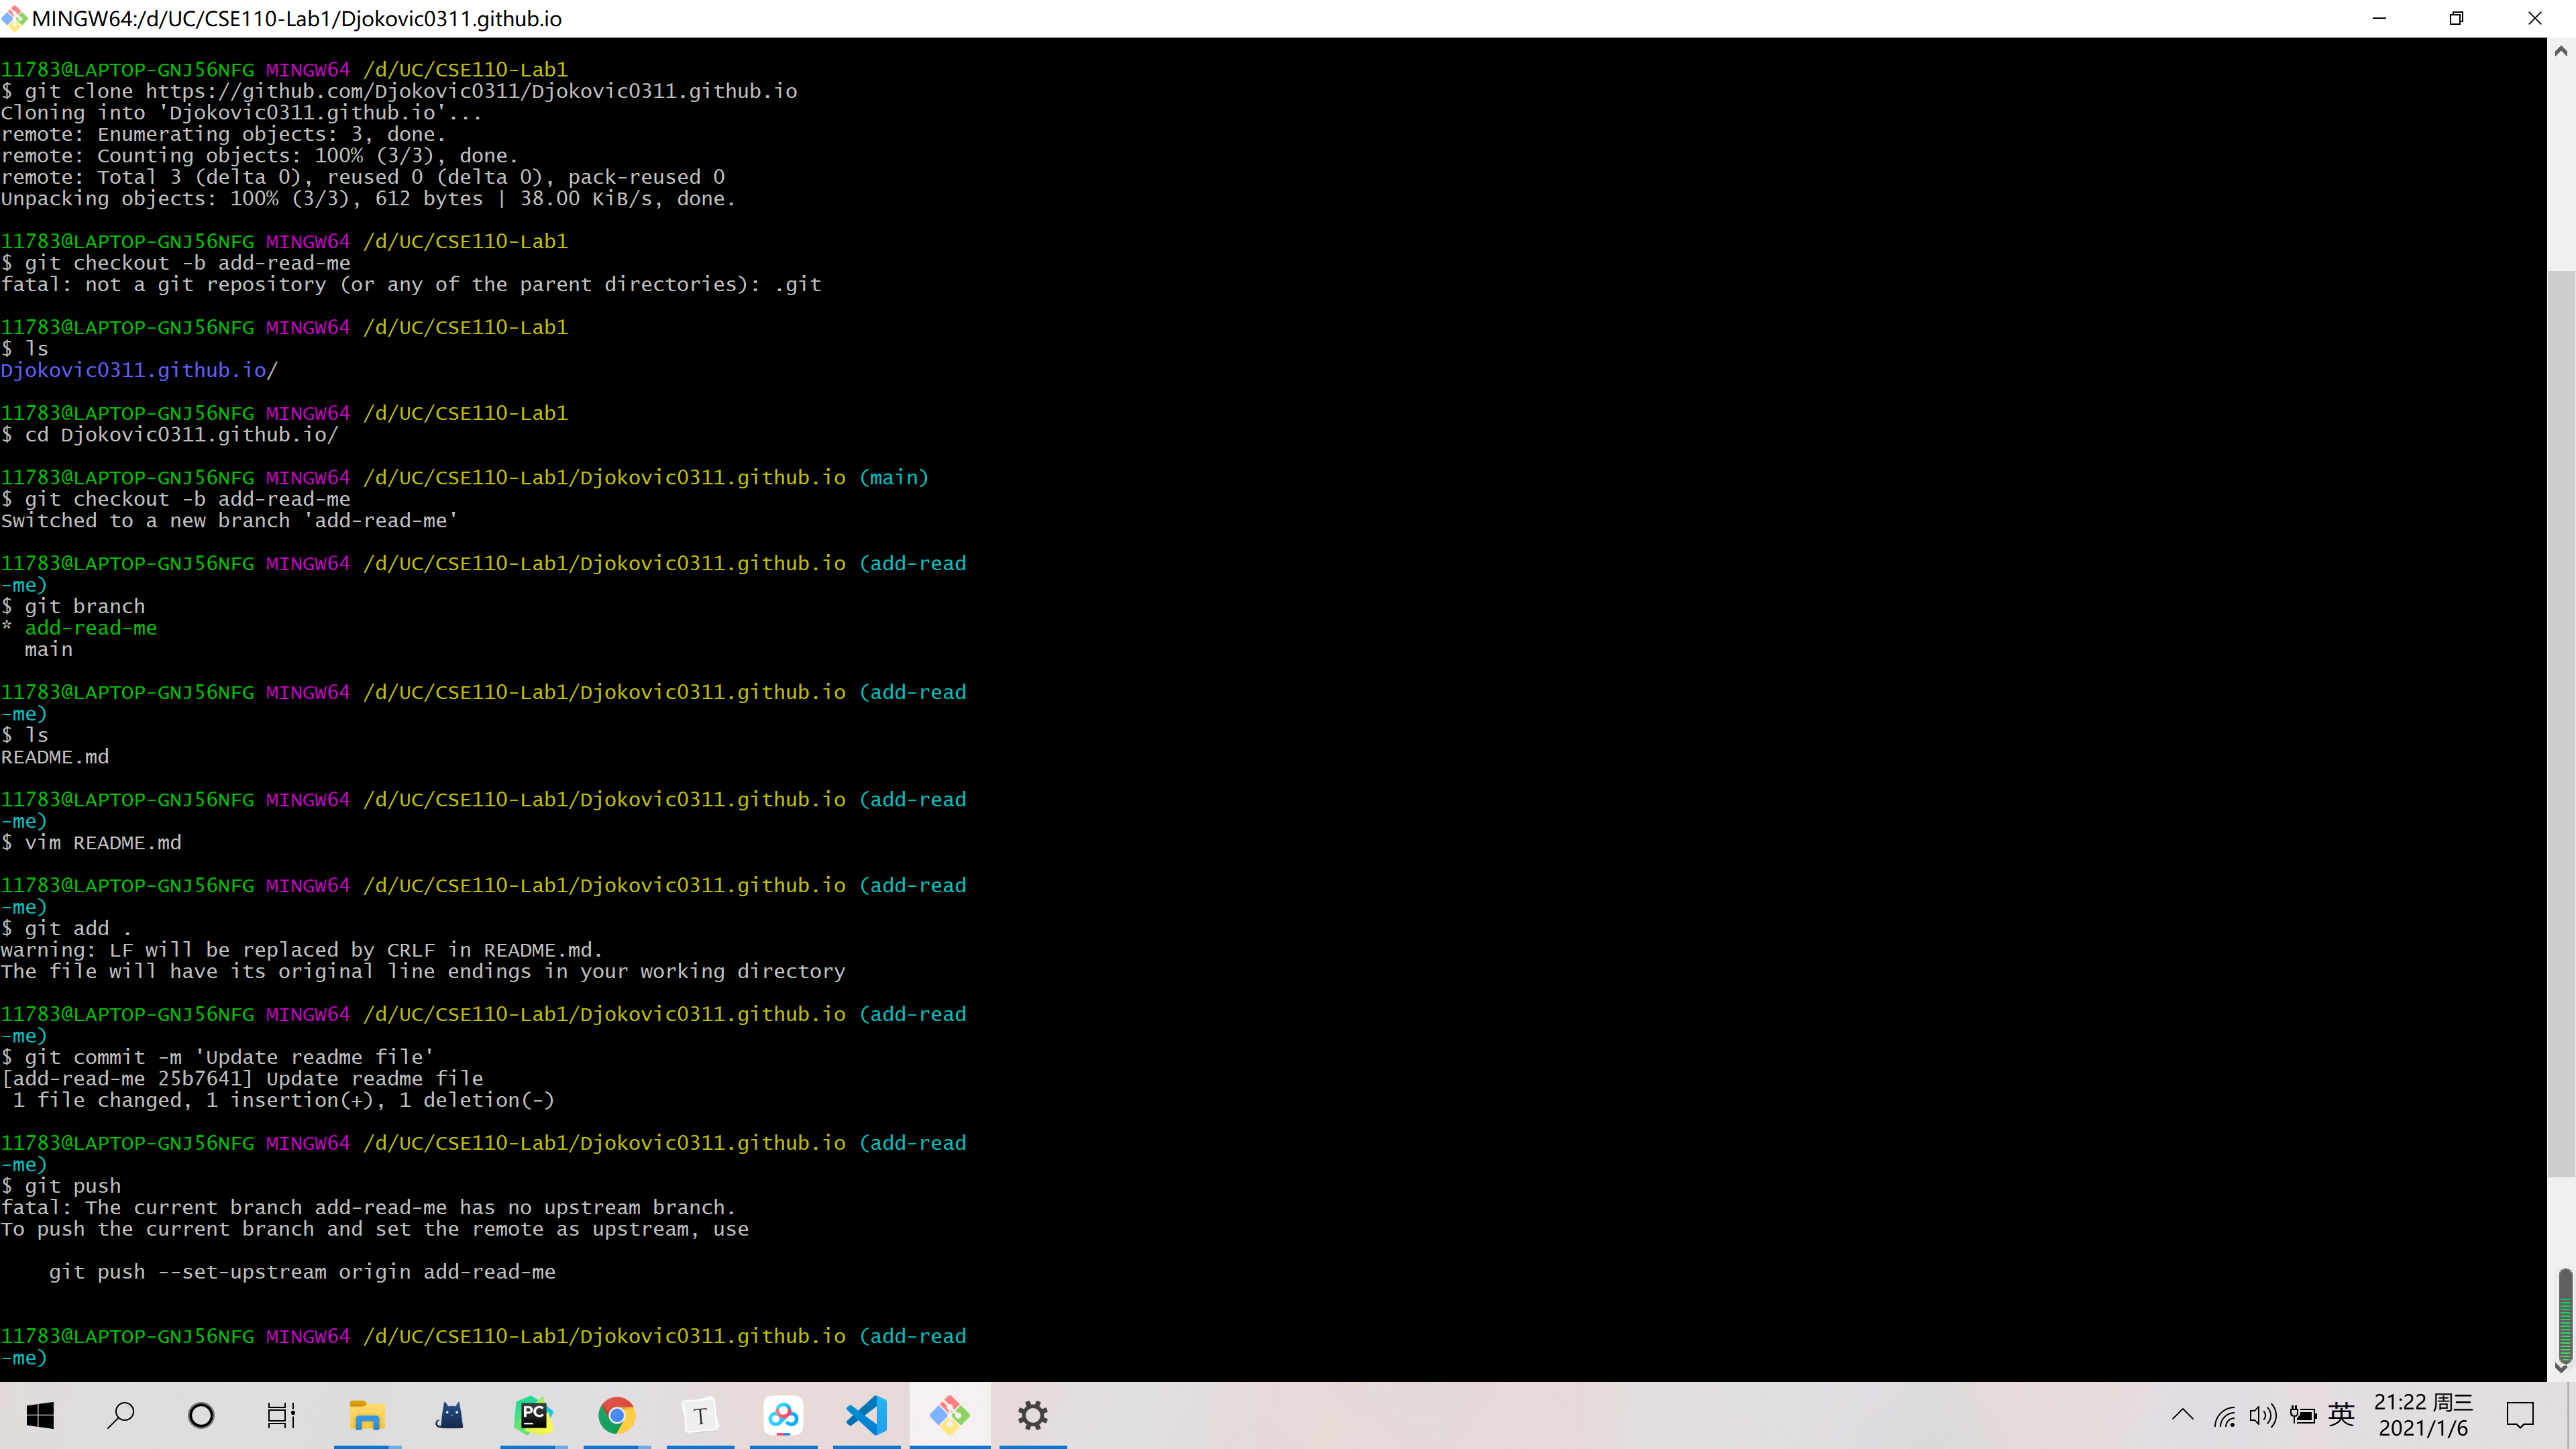This screenshot has width=2576, height=1449.
Task: Switch to Typora in taskbar
Action: [700, 1415]
